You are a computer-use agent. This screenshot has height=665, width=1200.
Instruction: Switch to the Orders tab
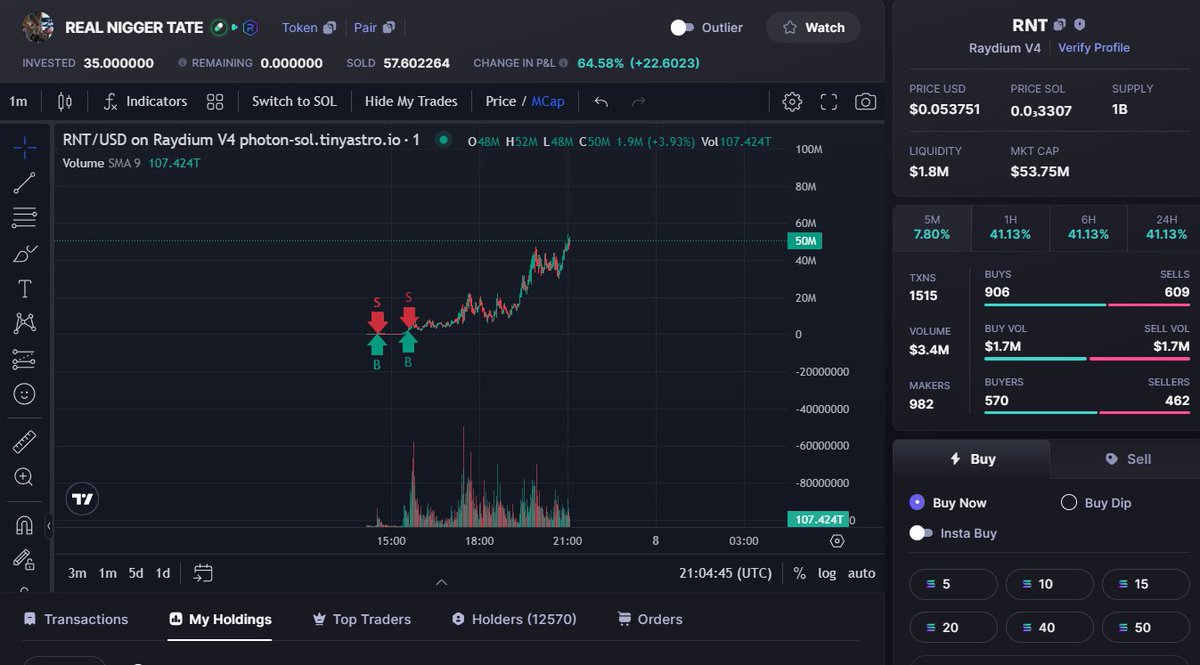point(650,619)
